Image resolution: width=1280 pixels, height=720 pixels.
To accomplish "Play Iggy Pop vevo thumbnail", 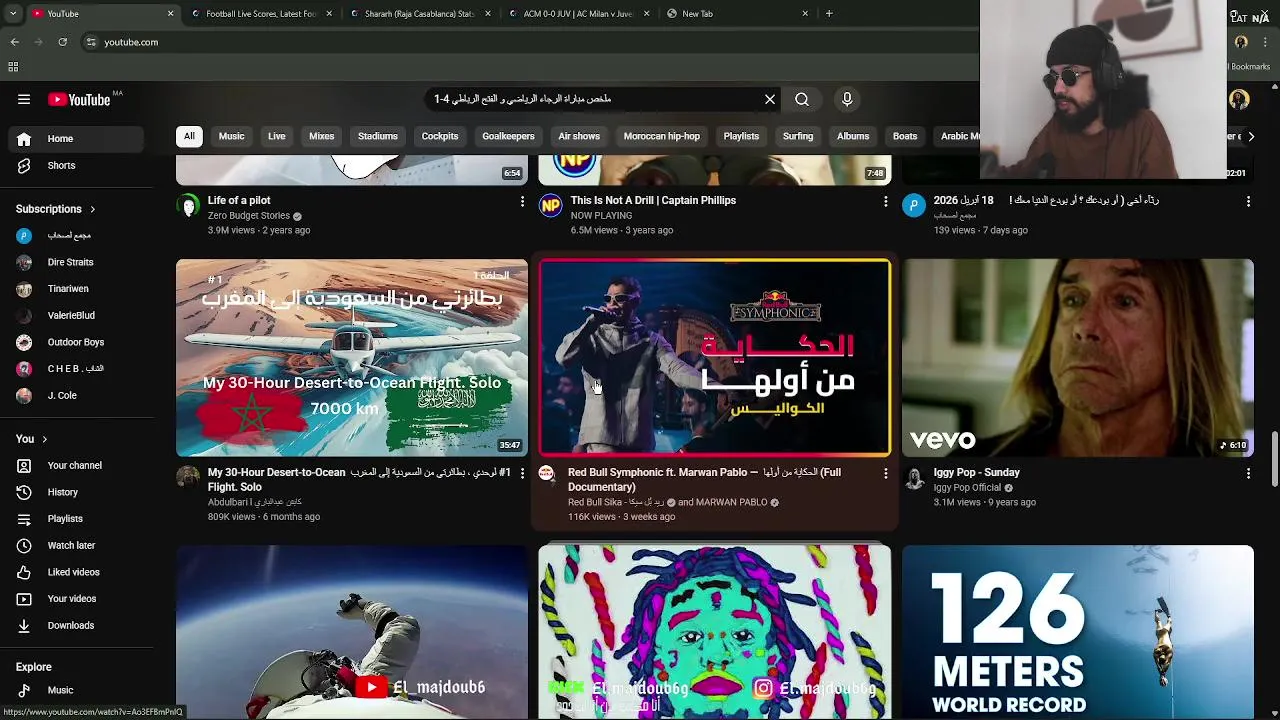I will (1078, 358).
